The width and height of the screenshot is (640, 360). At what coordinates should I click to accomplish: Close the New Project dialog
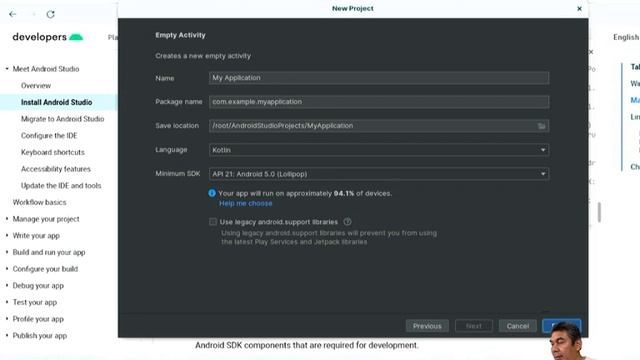pos(579,9)
